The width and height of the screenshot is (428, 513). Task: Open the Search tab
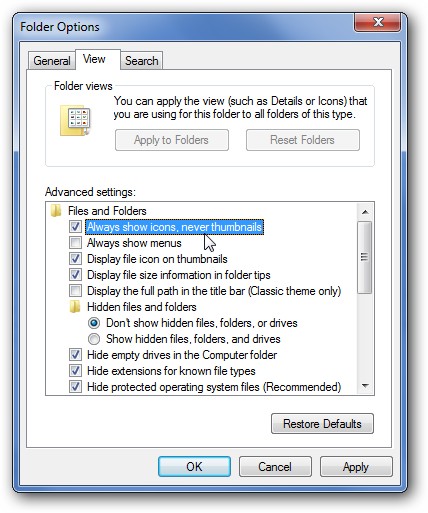pos(142,61)
